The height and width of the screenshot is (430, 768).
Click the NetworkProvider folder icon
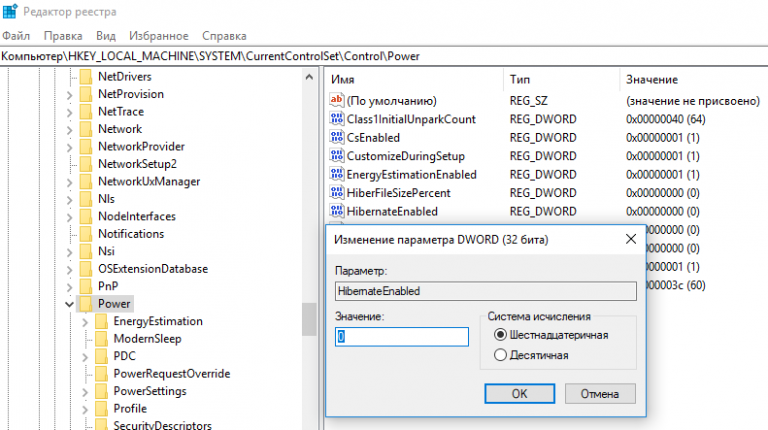(x=85, y=146)
